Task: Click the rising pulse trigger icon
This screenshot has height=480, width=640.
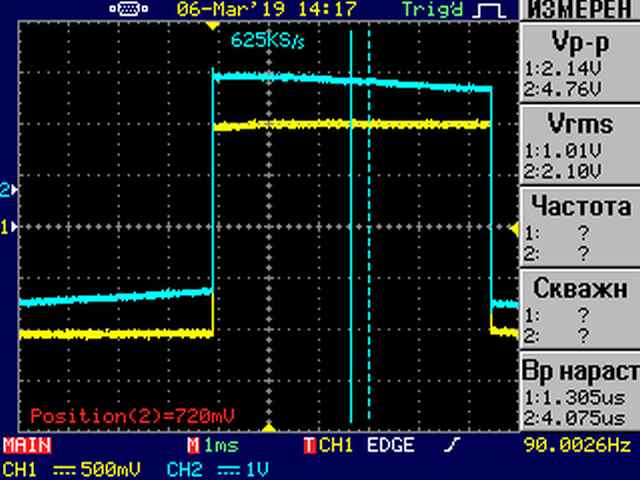Action: coord(489,10)
